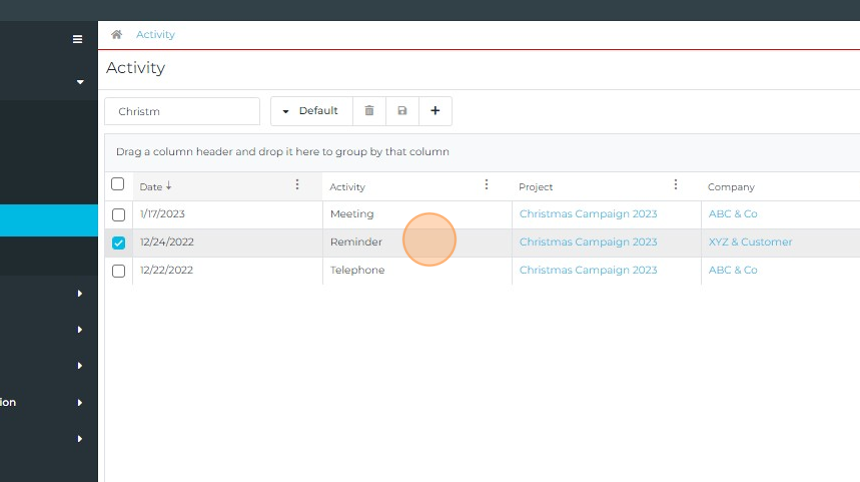The height and width of the screenshot is (482, 860).
Task: Uncheck the 12/24/2022 Reminder row checkbox
Action: (118, 242)
